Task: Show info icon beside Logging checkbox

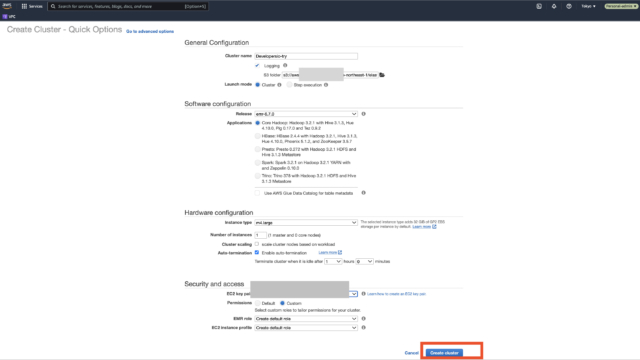Action: 285,65
